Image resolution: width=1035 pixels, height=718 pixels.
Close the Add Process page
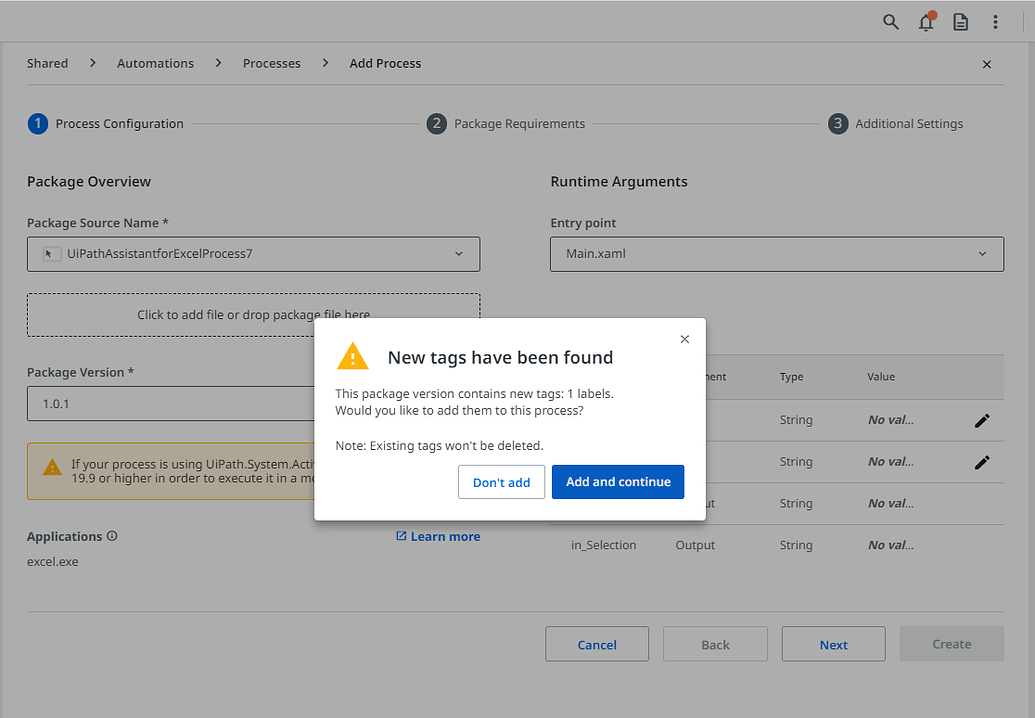(x=987, y=64)
